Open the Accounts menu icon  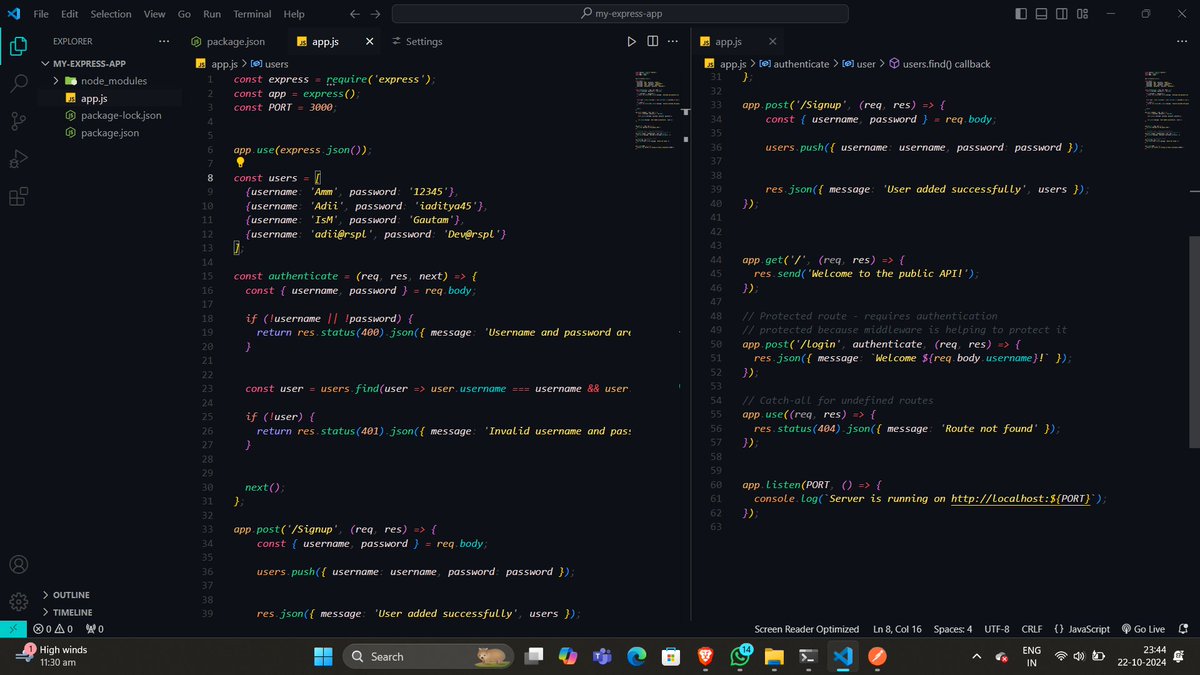18,565
